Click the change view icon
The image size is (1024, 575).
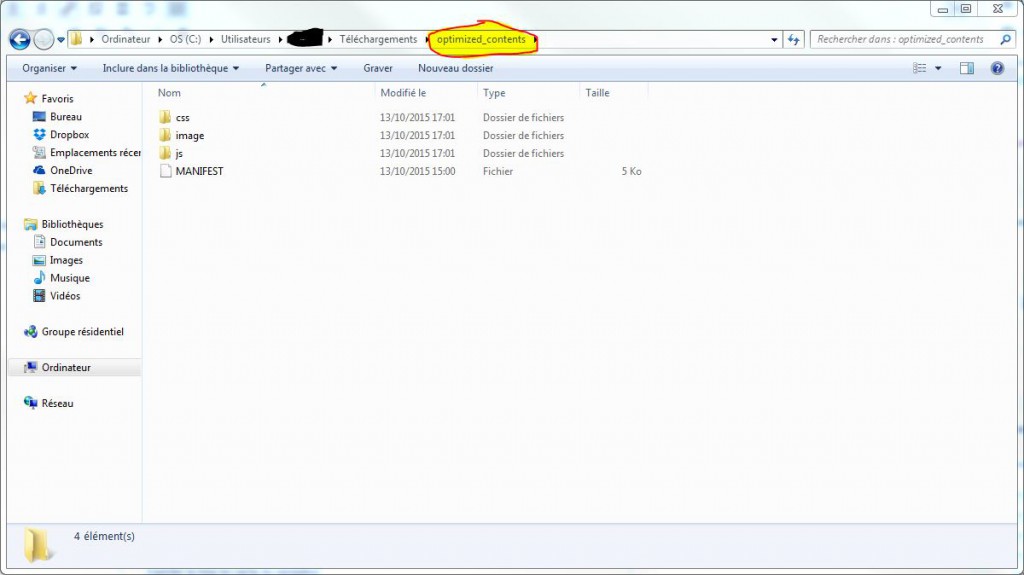click(x=920, y=68)
